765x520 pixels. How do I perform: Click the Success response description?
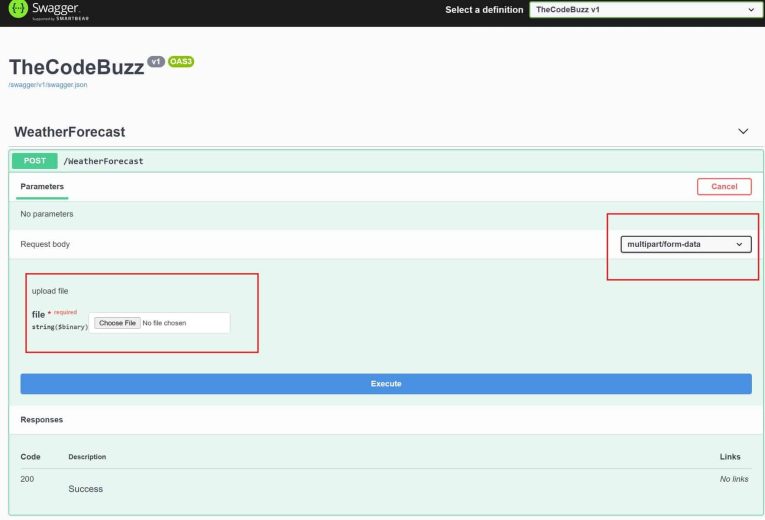click(85, 489)
